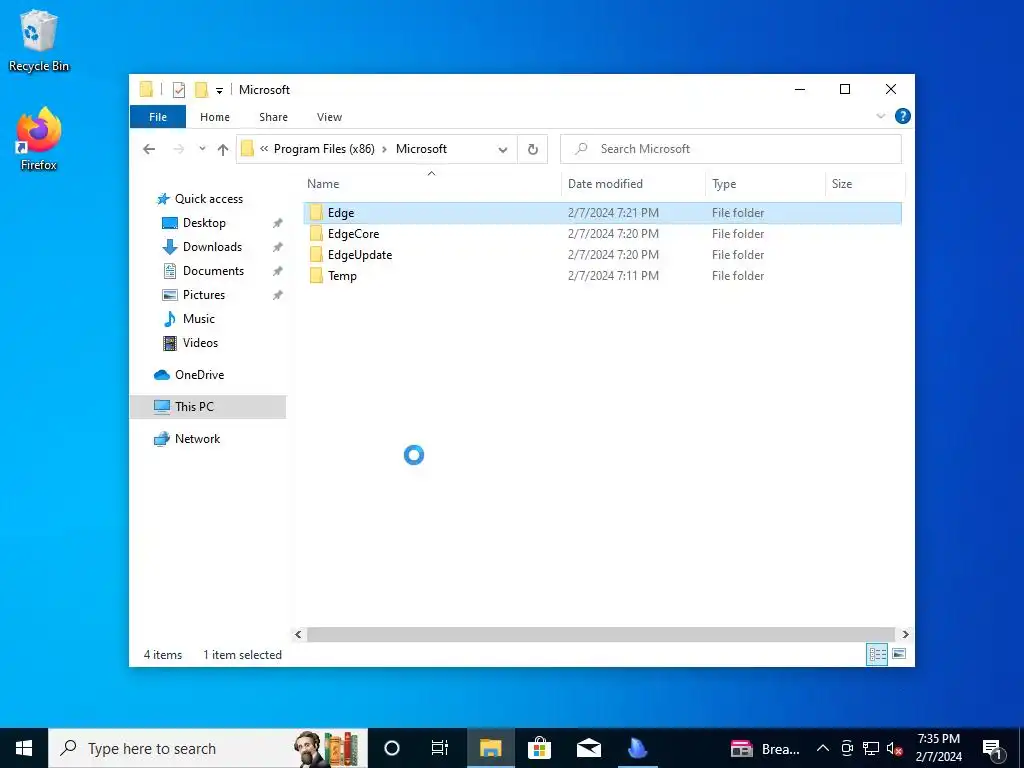The image size is (1024, 768).
Task: Sort by the Date modified column header
Action: [633, 184]
